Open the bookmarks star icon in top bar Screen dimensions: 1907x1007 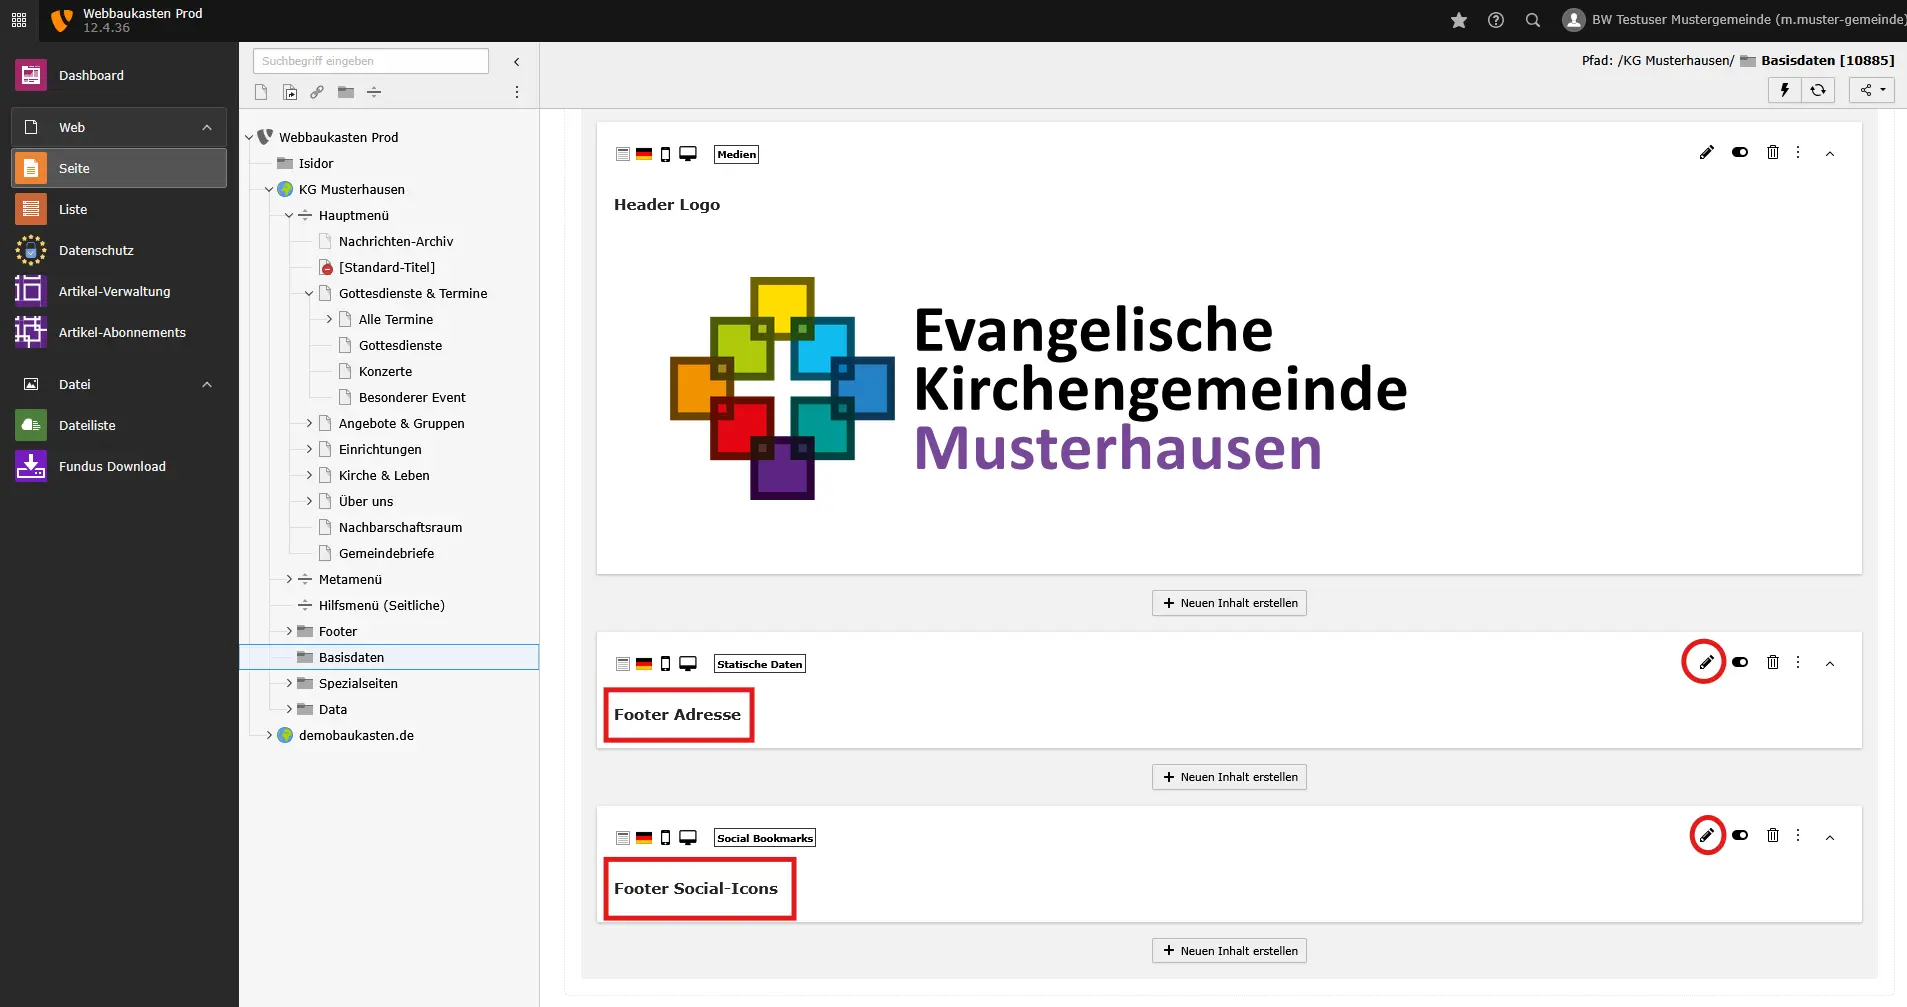click(1459, 20)
